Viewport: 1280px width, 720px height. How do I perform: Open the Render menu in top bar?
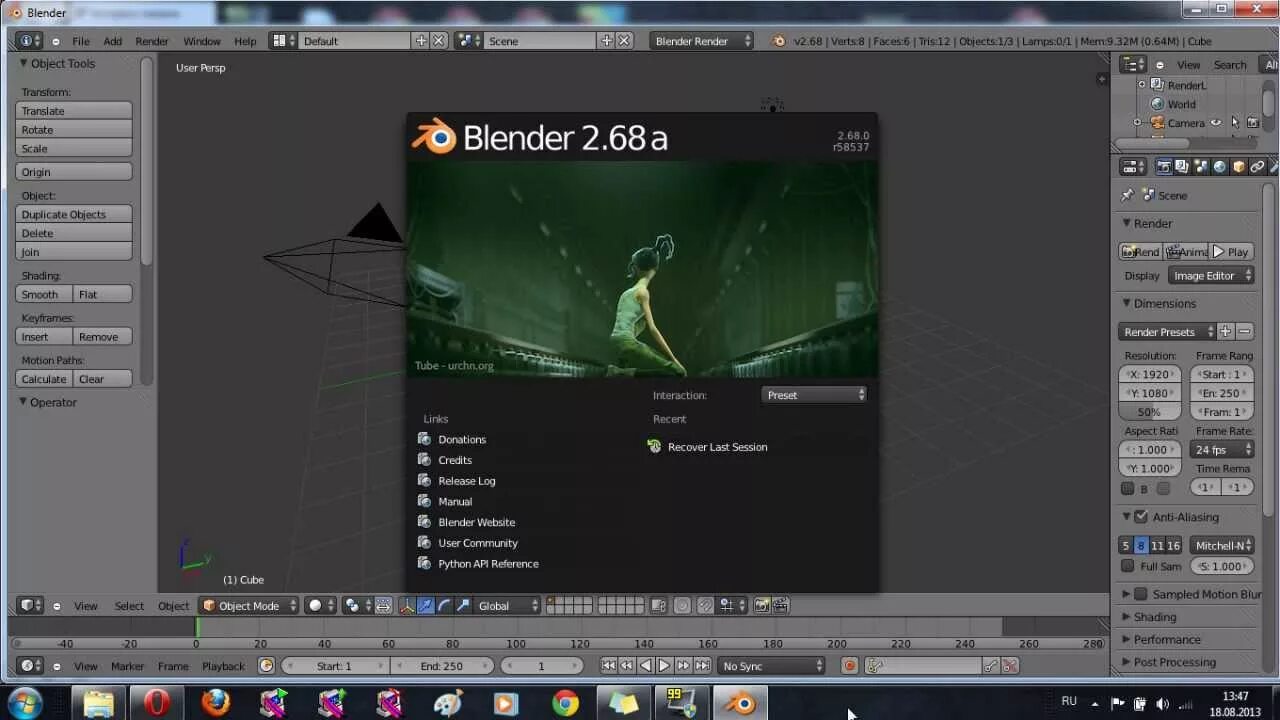point(152,41)
